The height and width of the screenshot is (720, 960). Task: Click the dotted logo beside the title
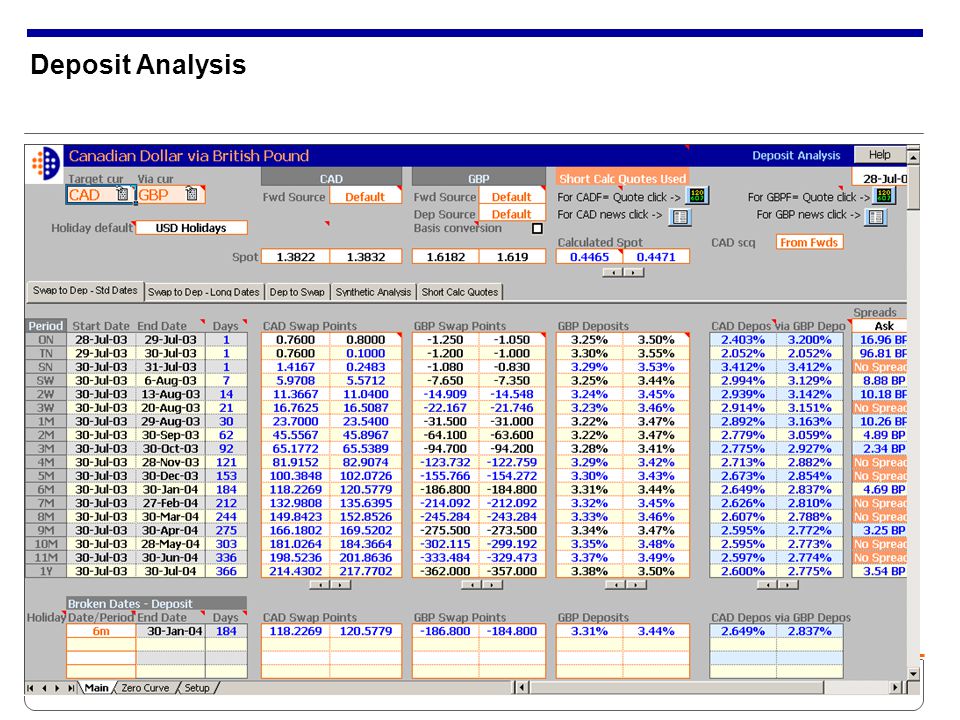coord(45,163)
